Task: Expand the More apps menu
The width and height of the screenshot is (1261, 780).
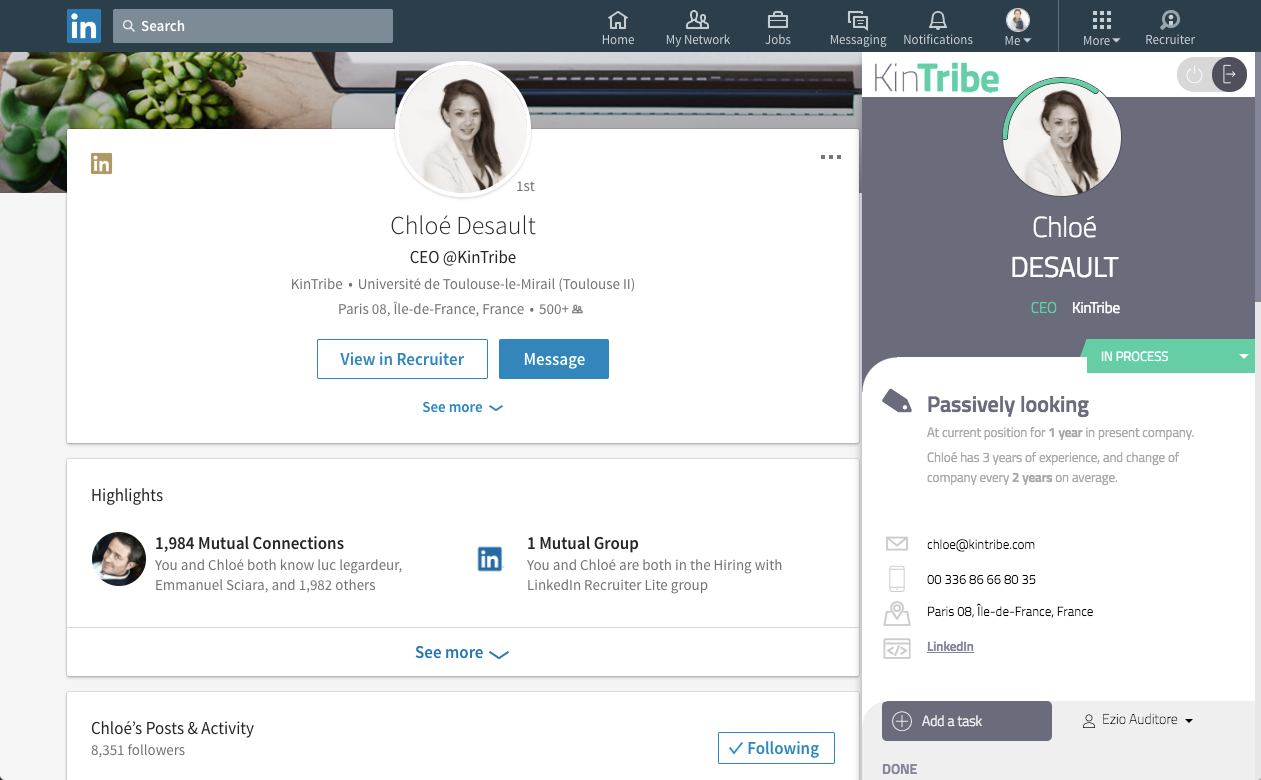Action: coord(1101,28)
